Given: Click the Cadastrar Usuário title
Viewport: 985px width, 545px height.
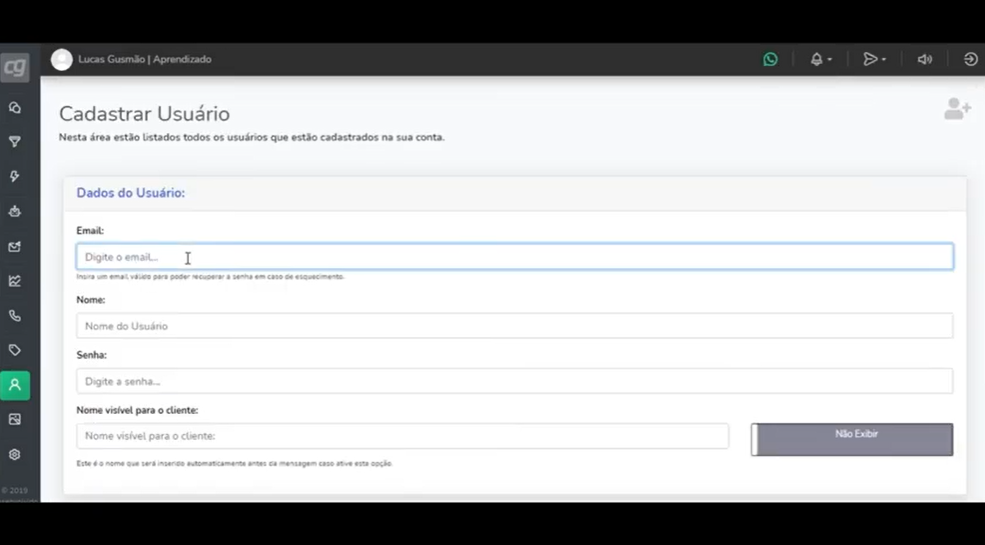Looking at the screenshot, I should (x=144, y=114).
